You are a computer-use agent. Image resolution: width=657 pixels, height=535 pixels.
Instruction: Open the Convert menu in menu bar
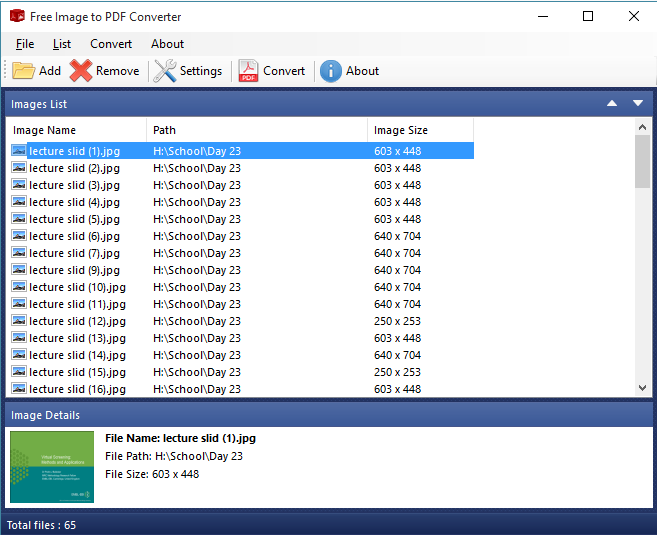pyautogui.click(x=111, y=44)
